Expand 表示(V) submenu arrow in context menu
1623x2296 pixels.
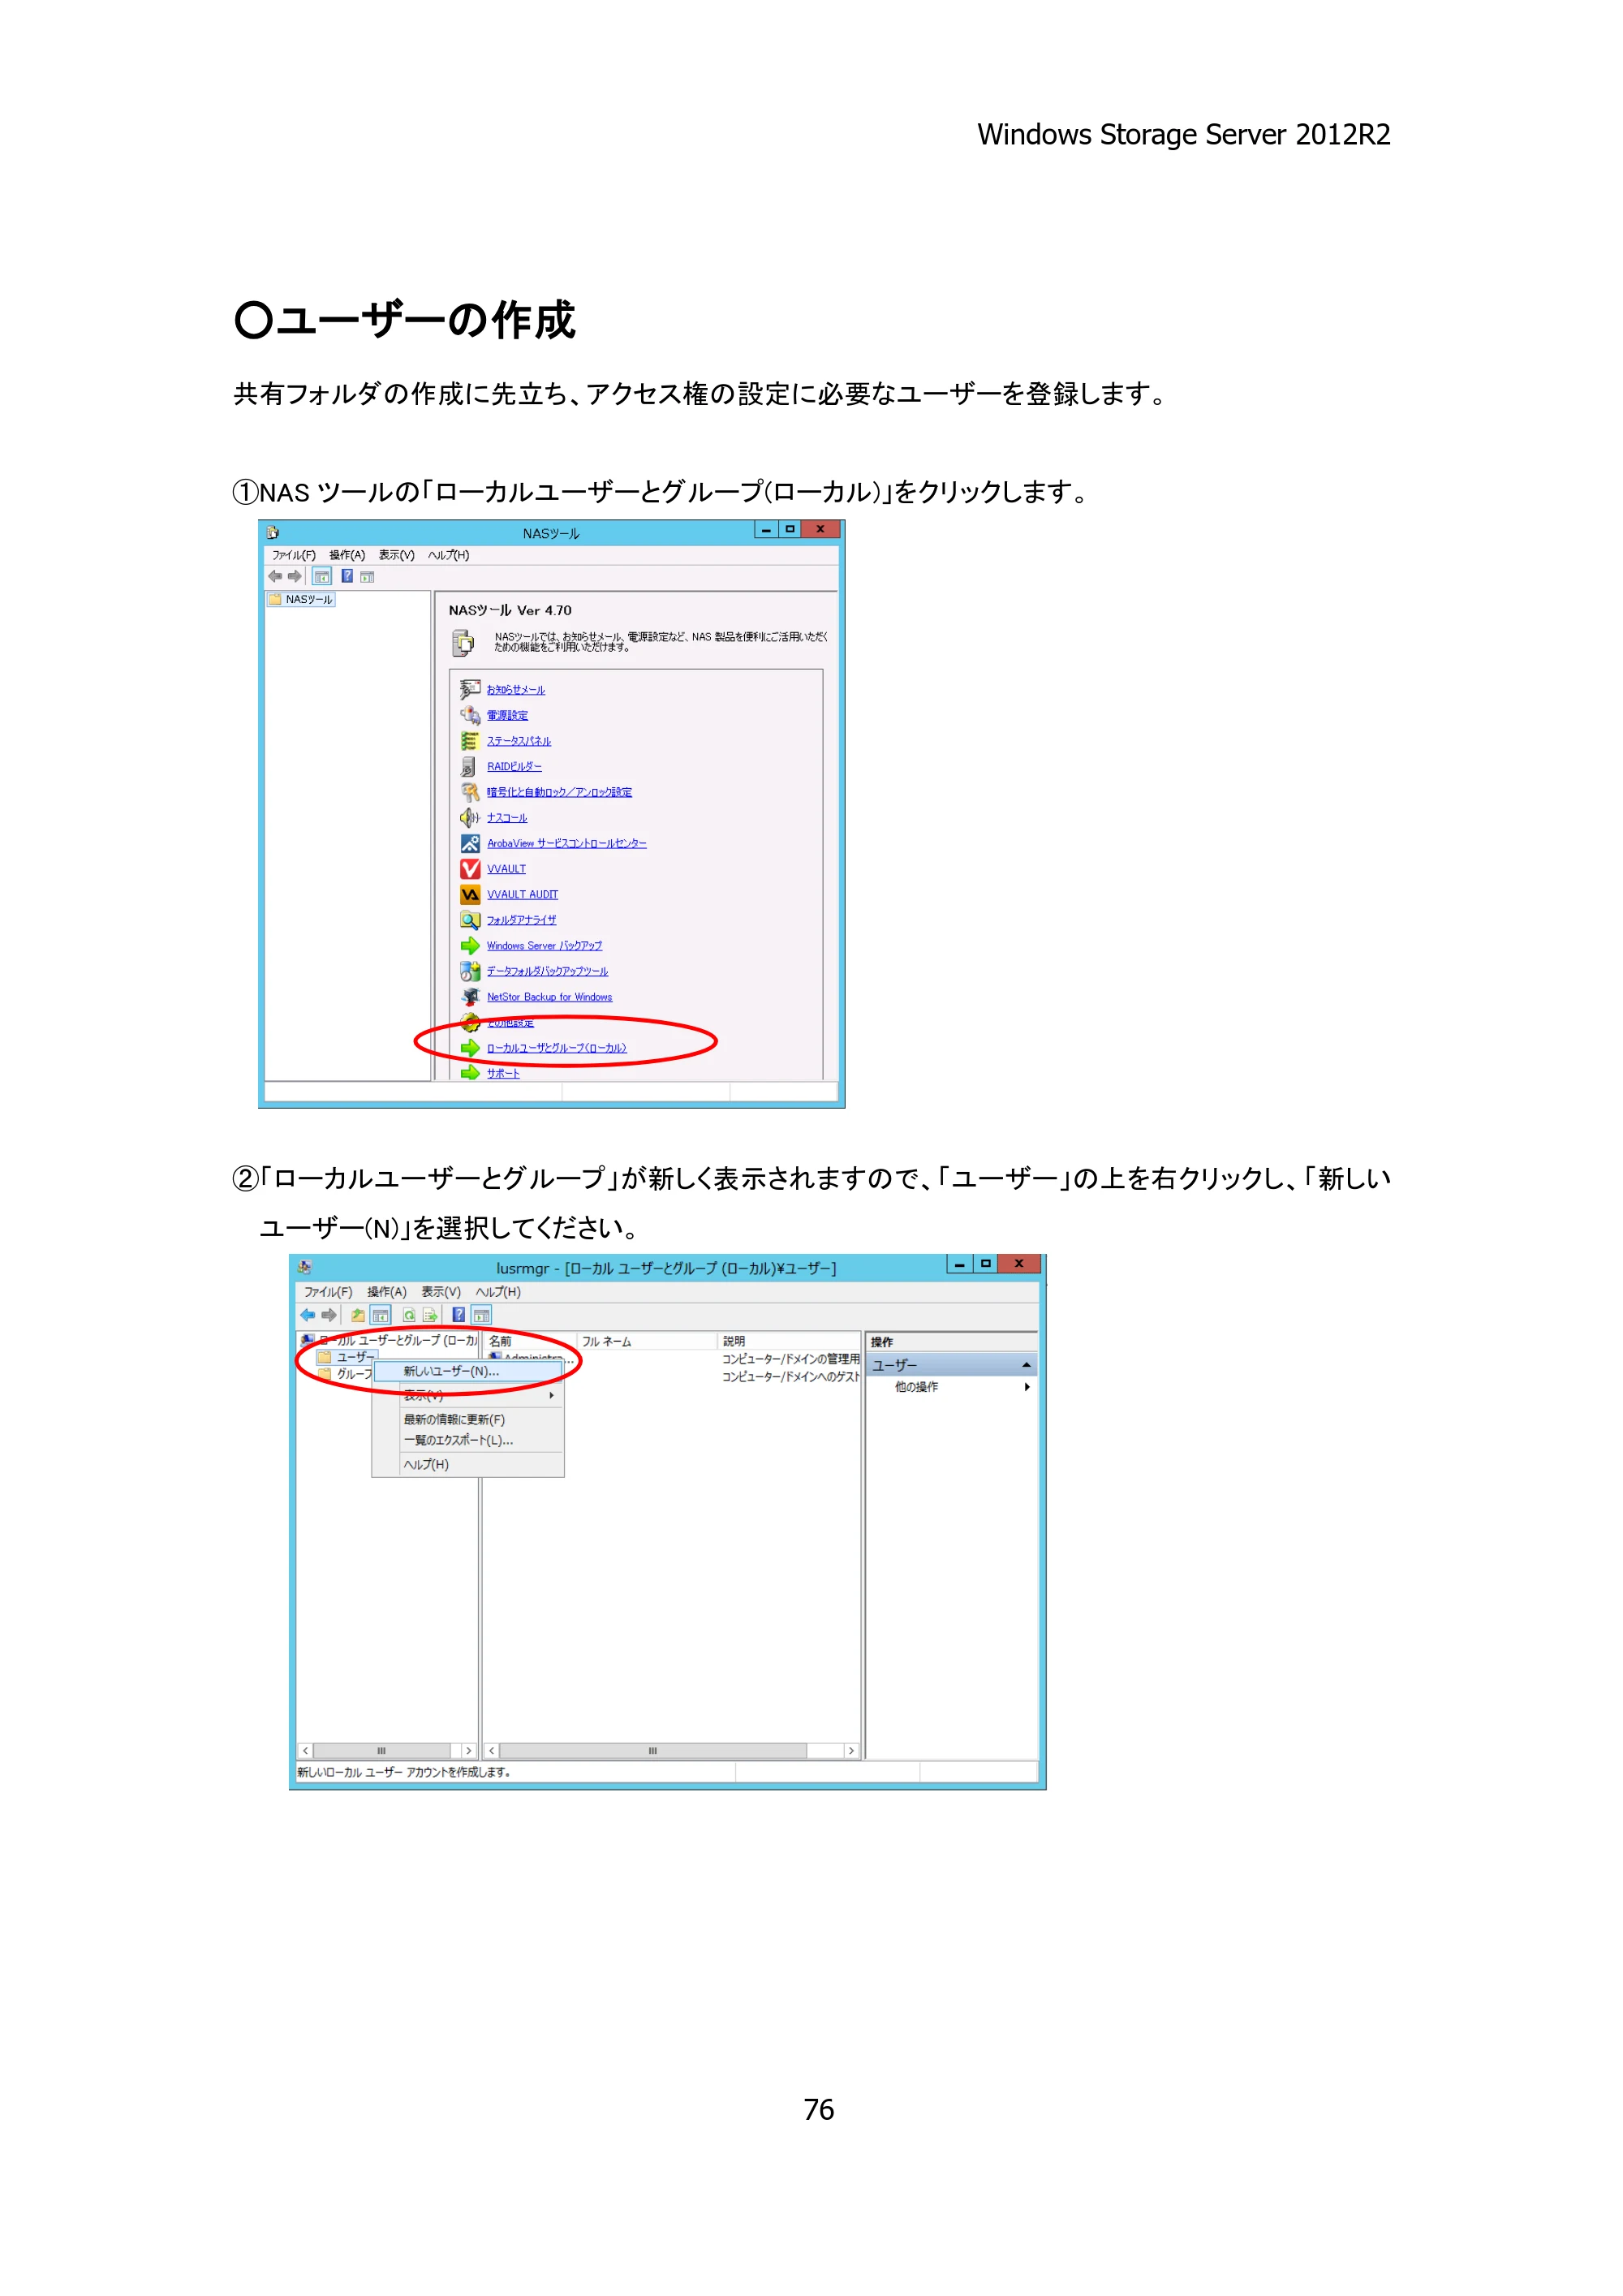tap(551, 1395)
